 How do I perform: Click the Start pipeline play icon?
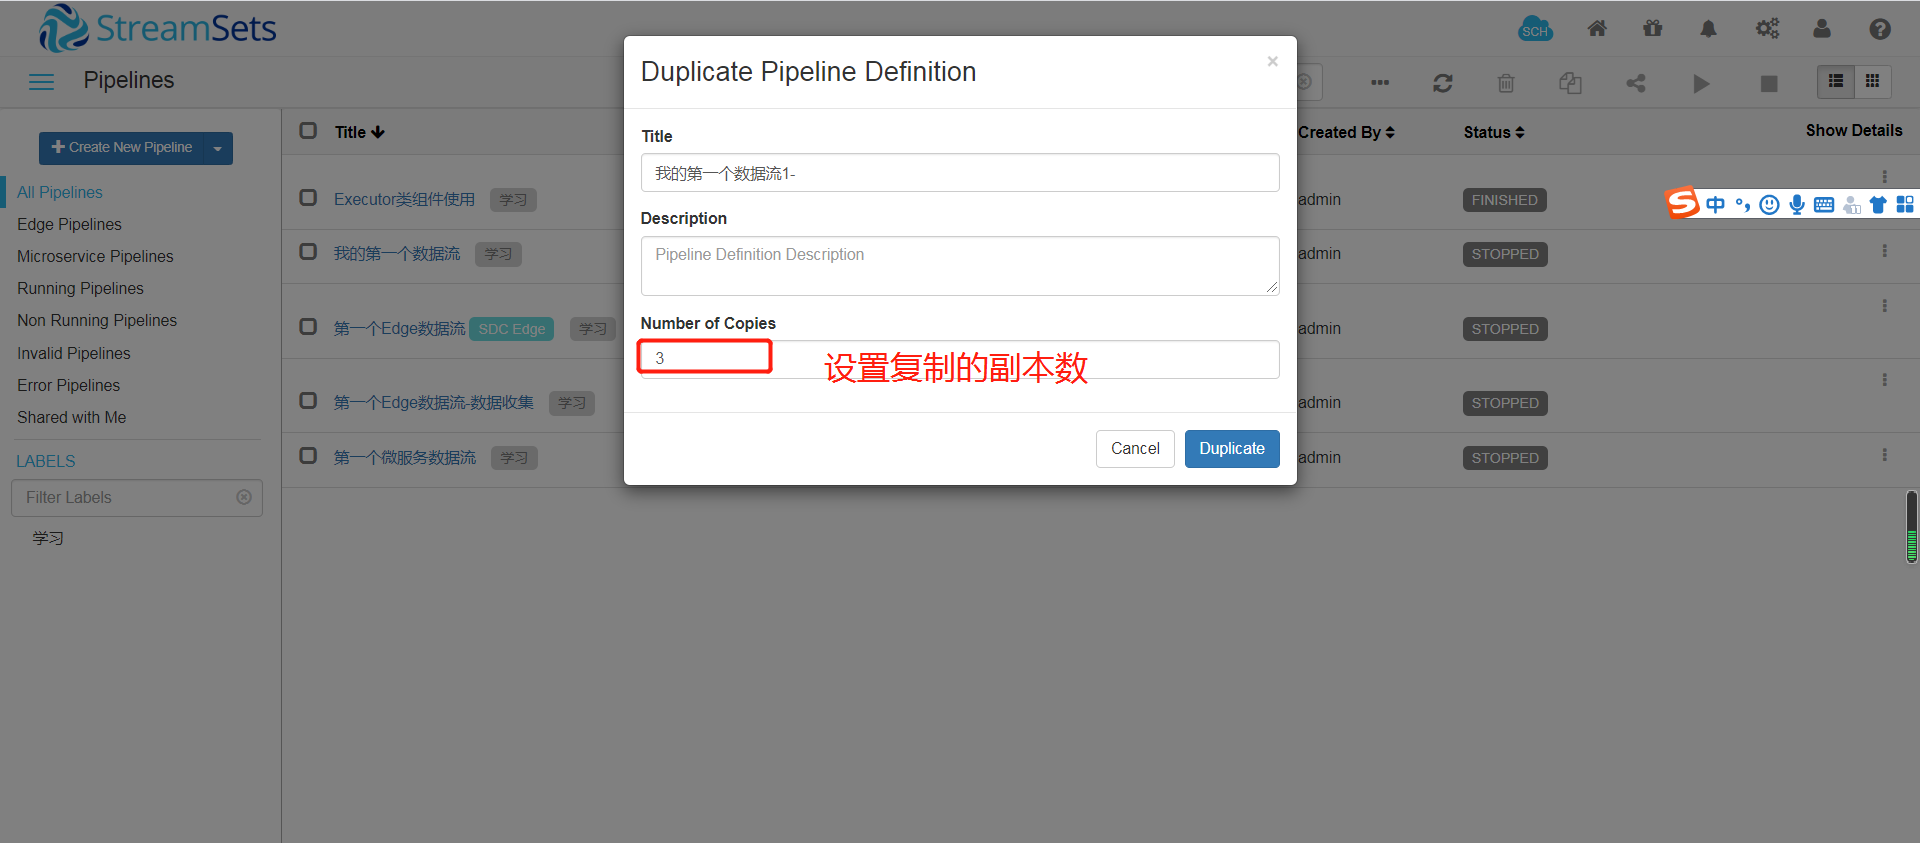pyautogui.click(x=1702, y=83)
